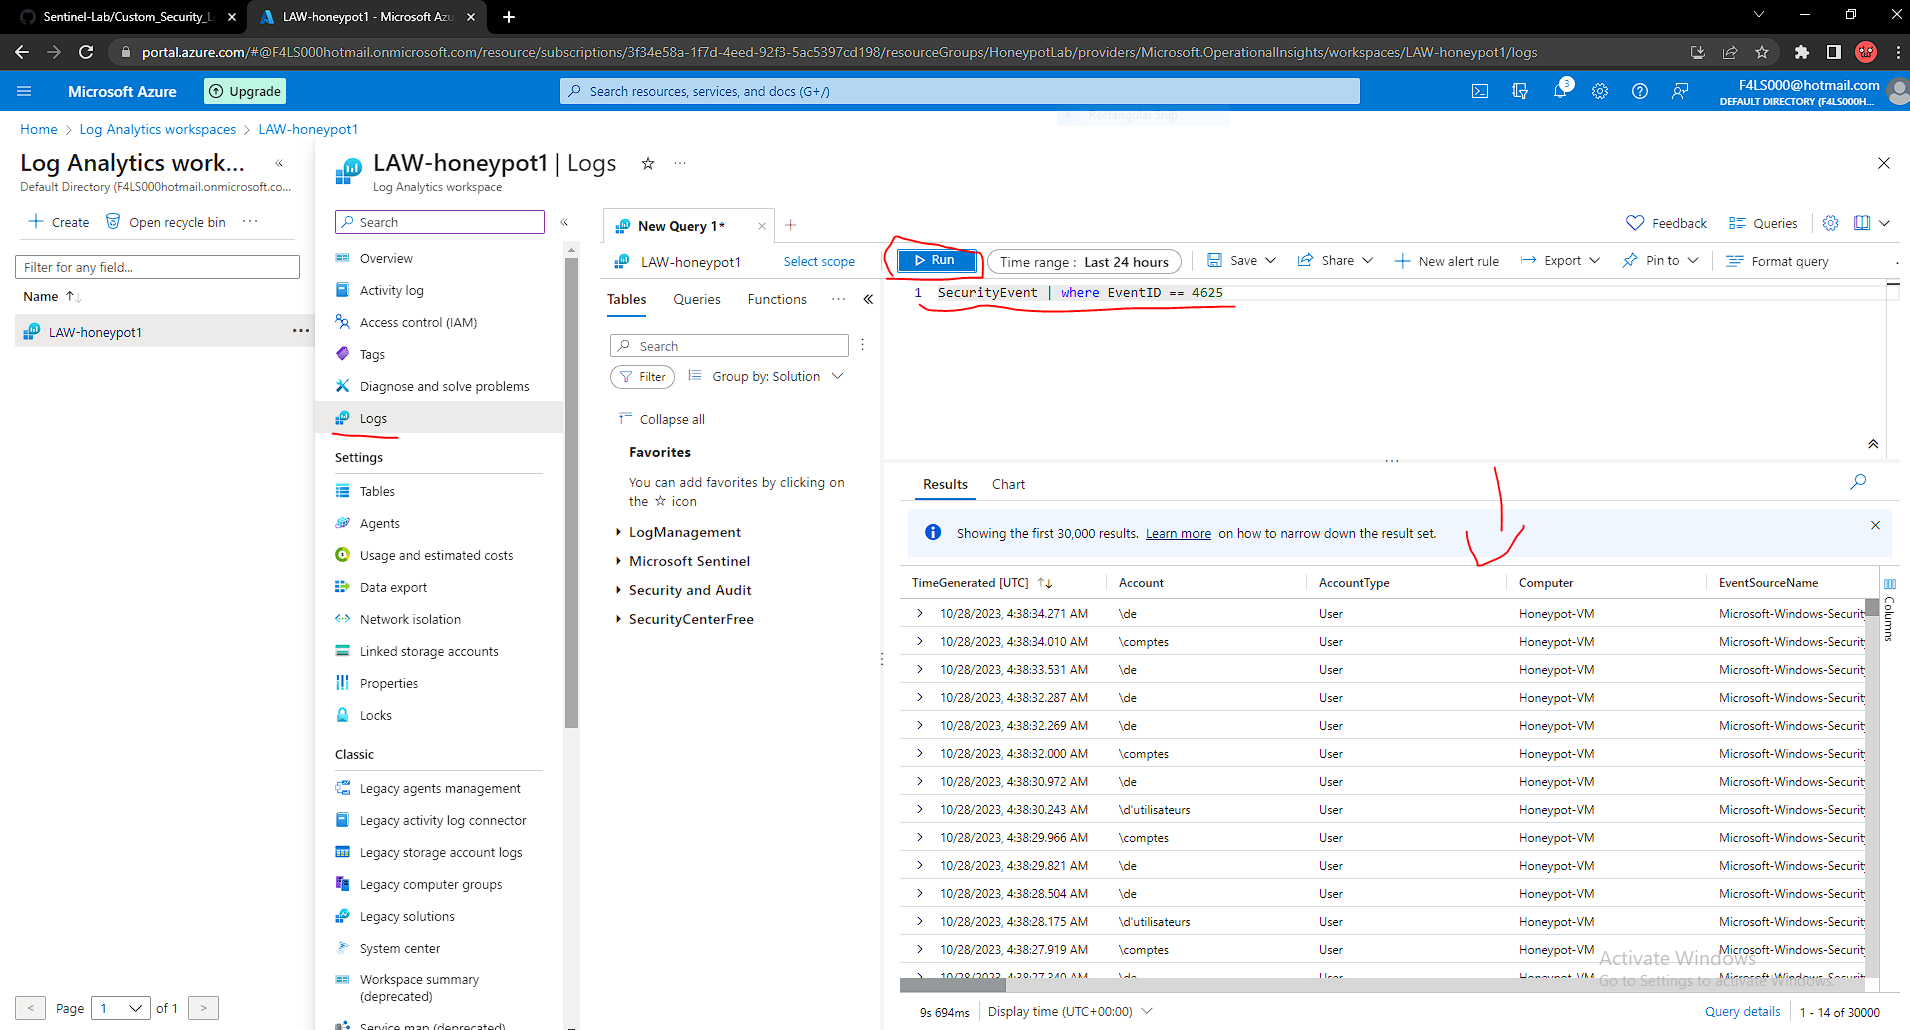The width and height of the screenshot is (1910, 1030).
Task: Open Query details link
Action: (1742, 1011)
